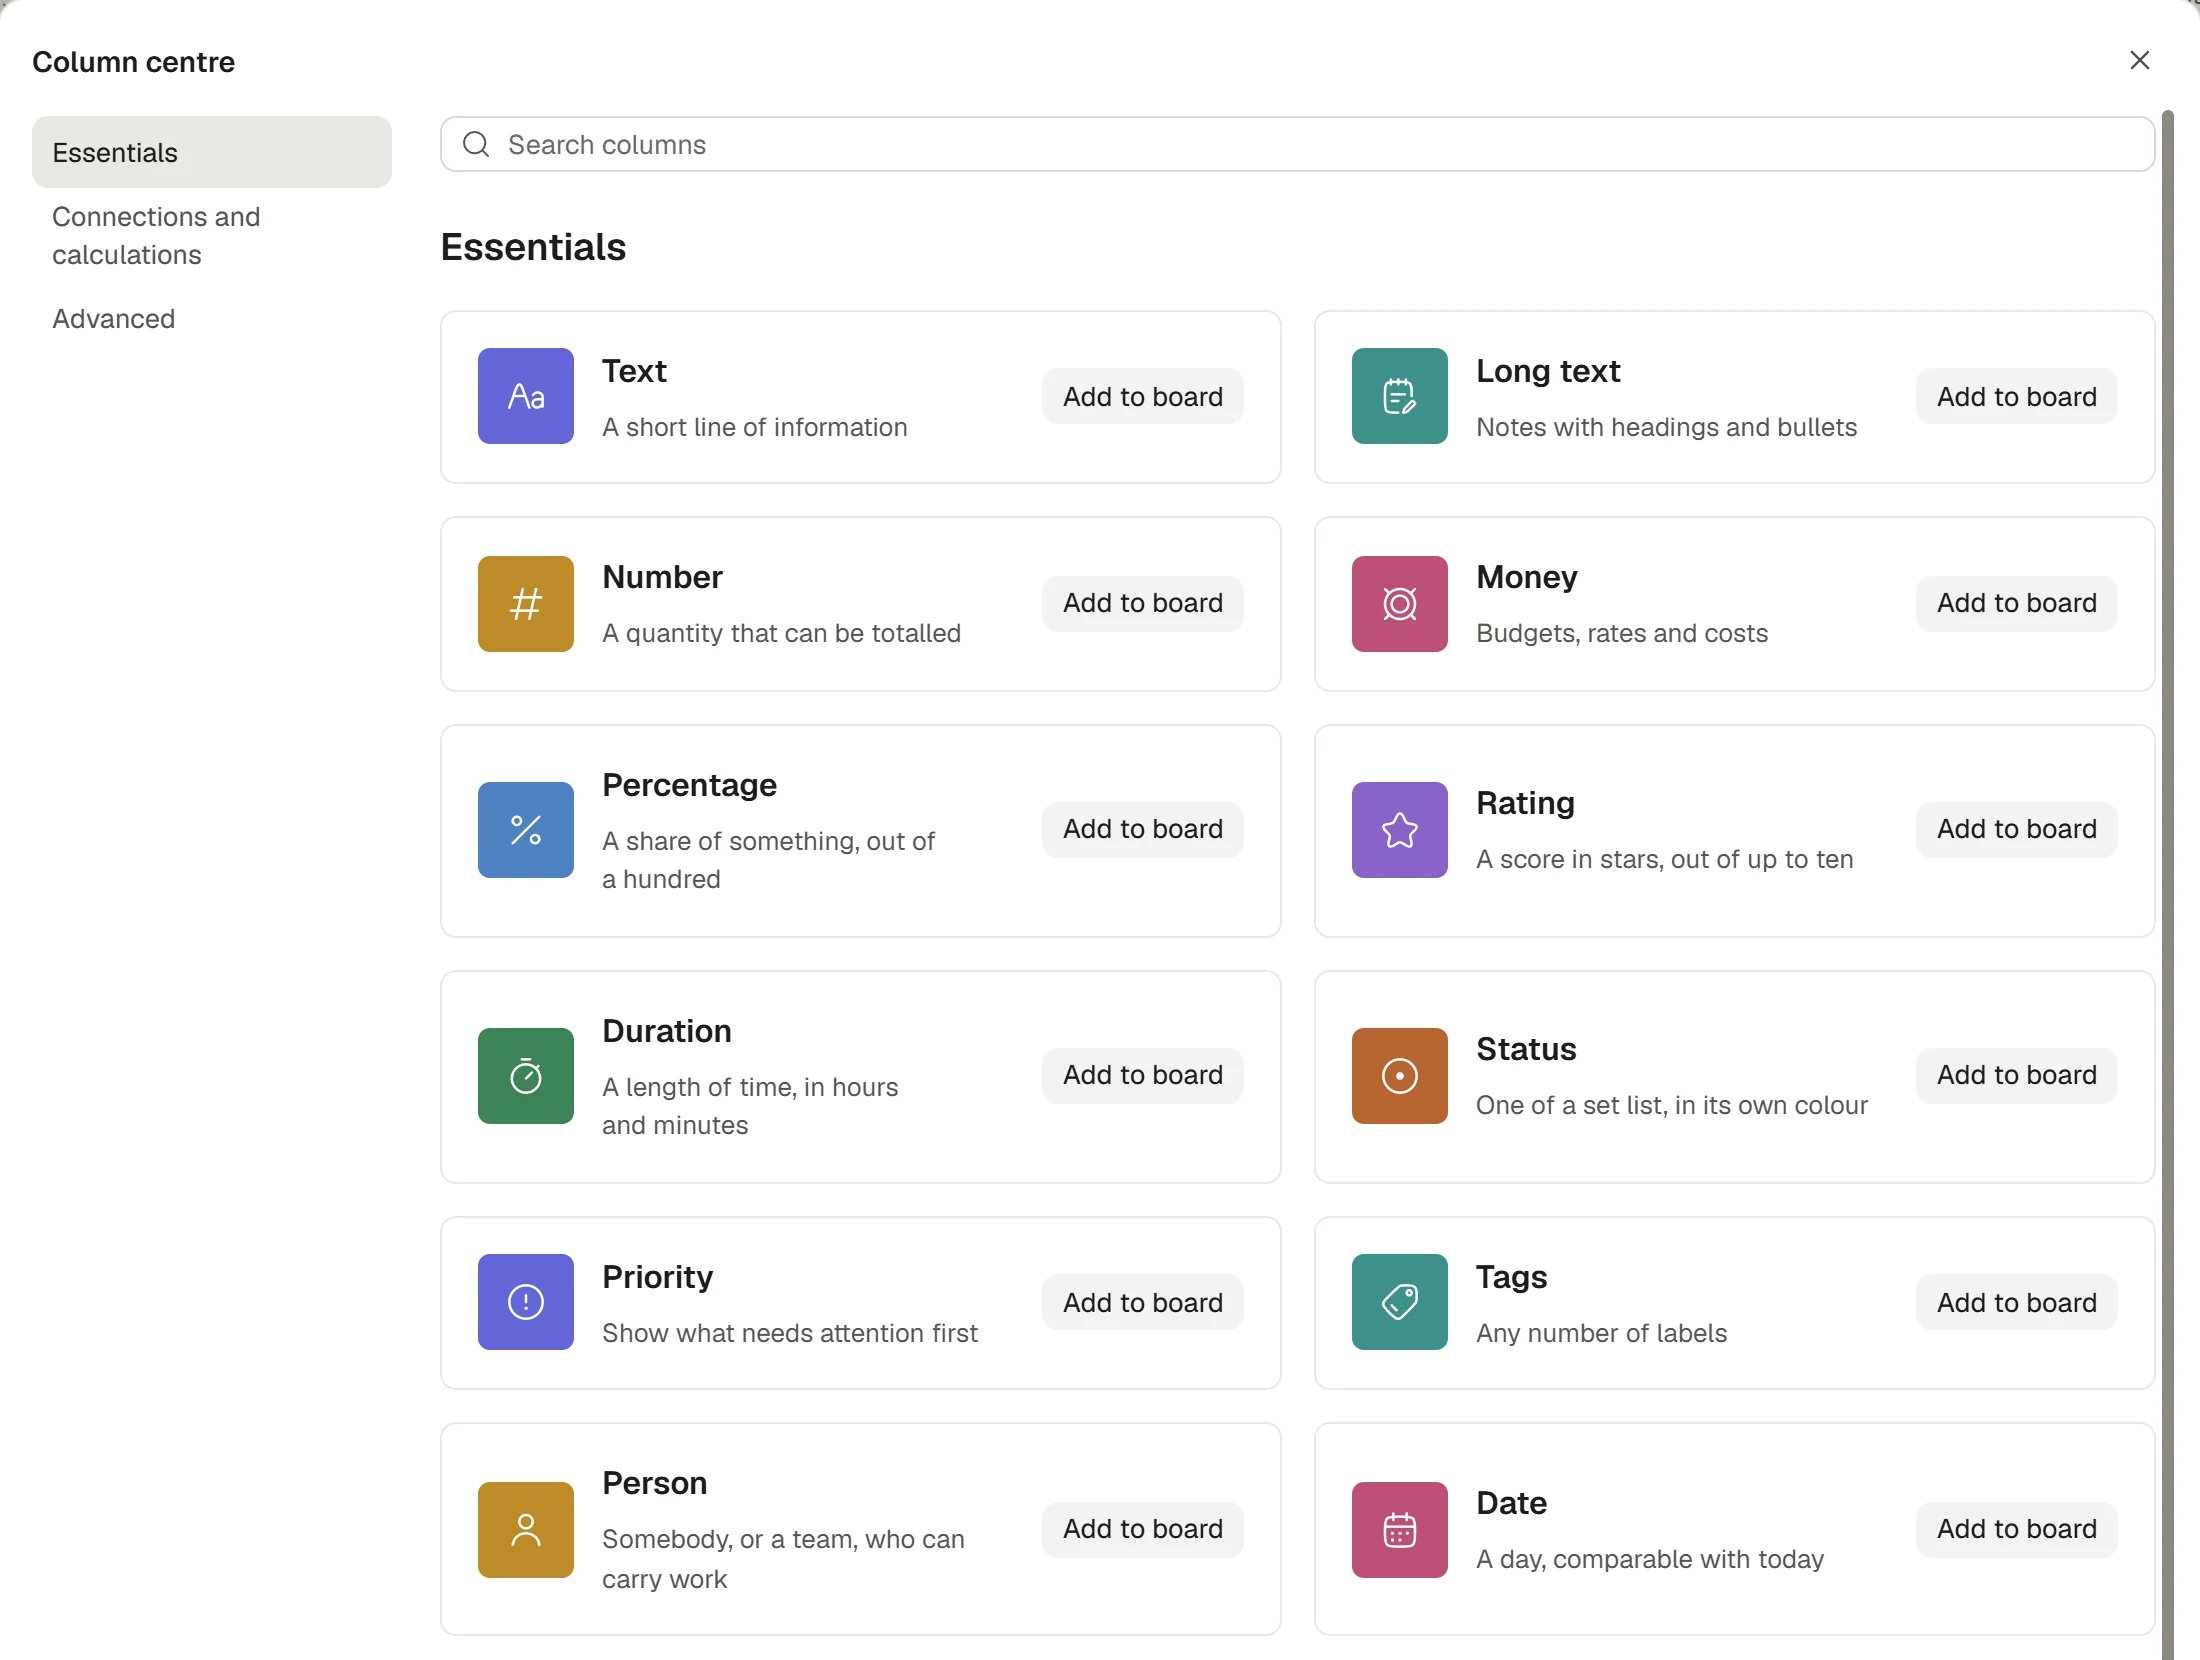Screen dimensions: 2200x1660
Task: Add the Duration column to board
Action: pyautogui.click(x=1143, y=1075)
